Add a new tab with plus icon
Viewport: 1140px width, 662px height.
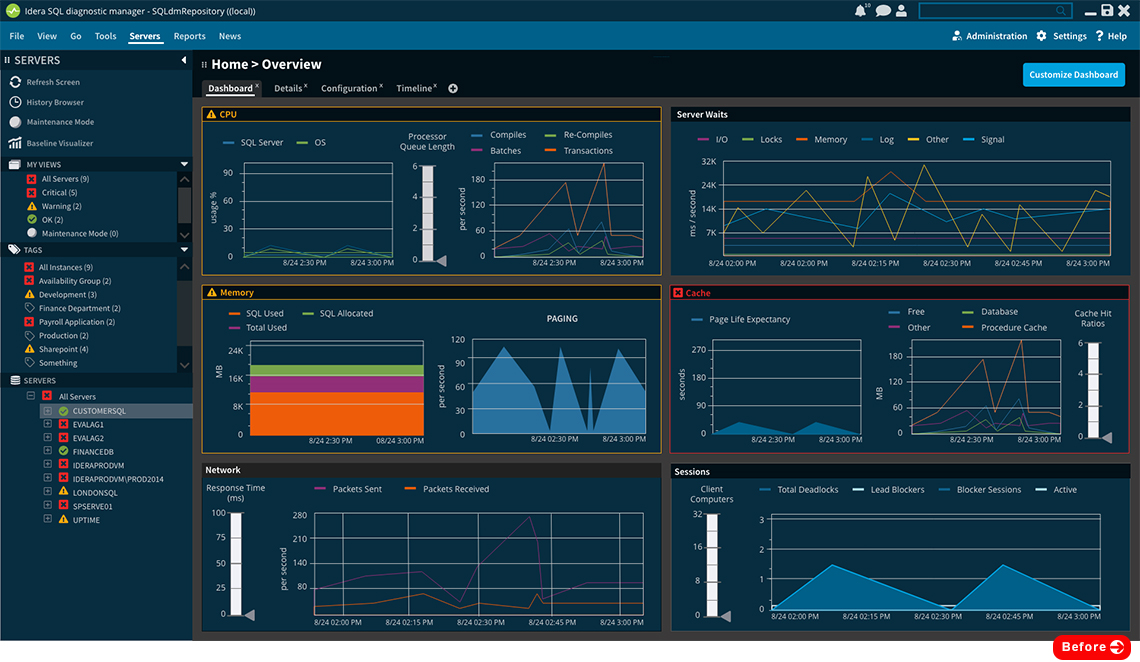coord(453,89)
